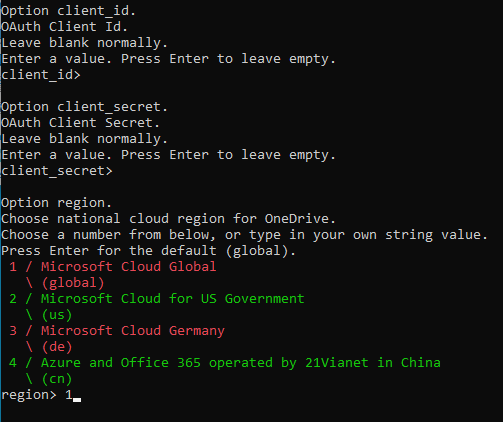Select option 1 Microsoft Cloud Global
This screenshot has width=503, height=422.
pos(113,267)
